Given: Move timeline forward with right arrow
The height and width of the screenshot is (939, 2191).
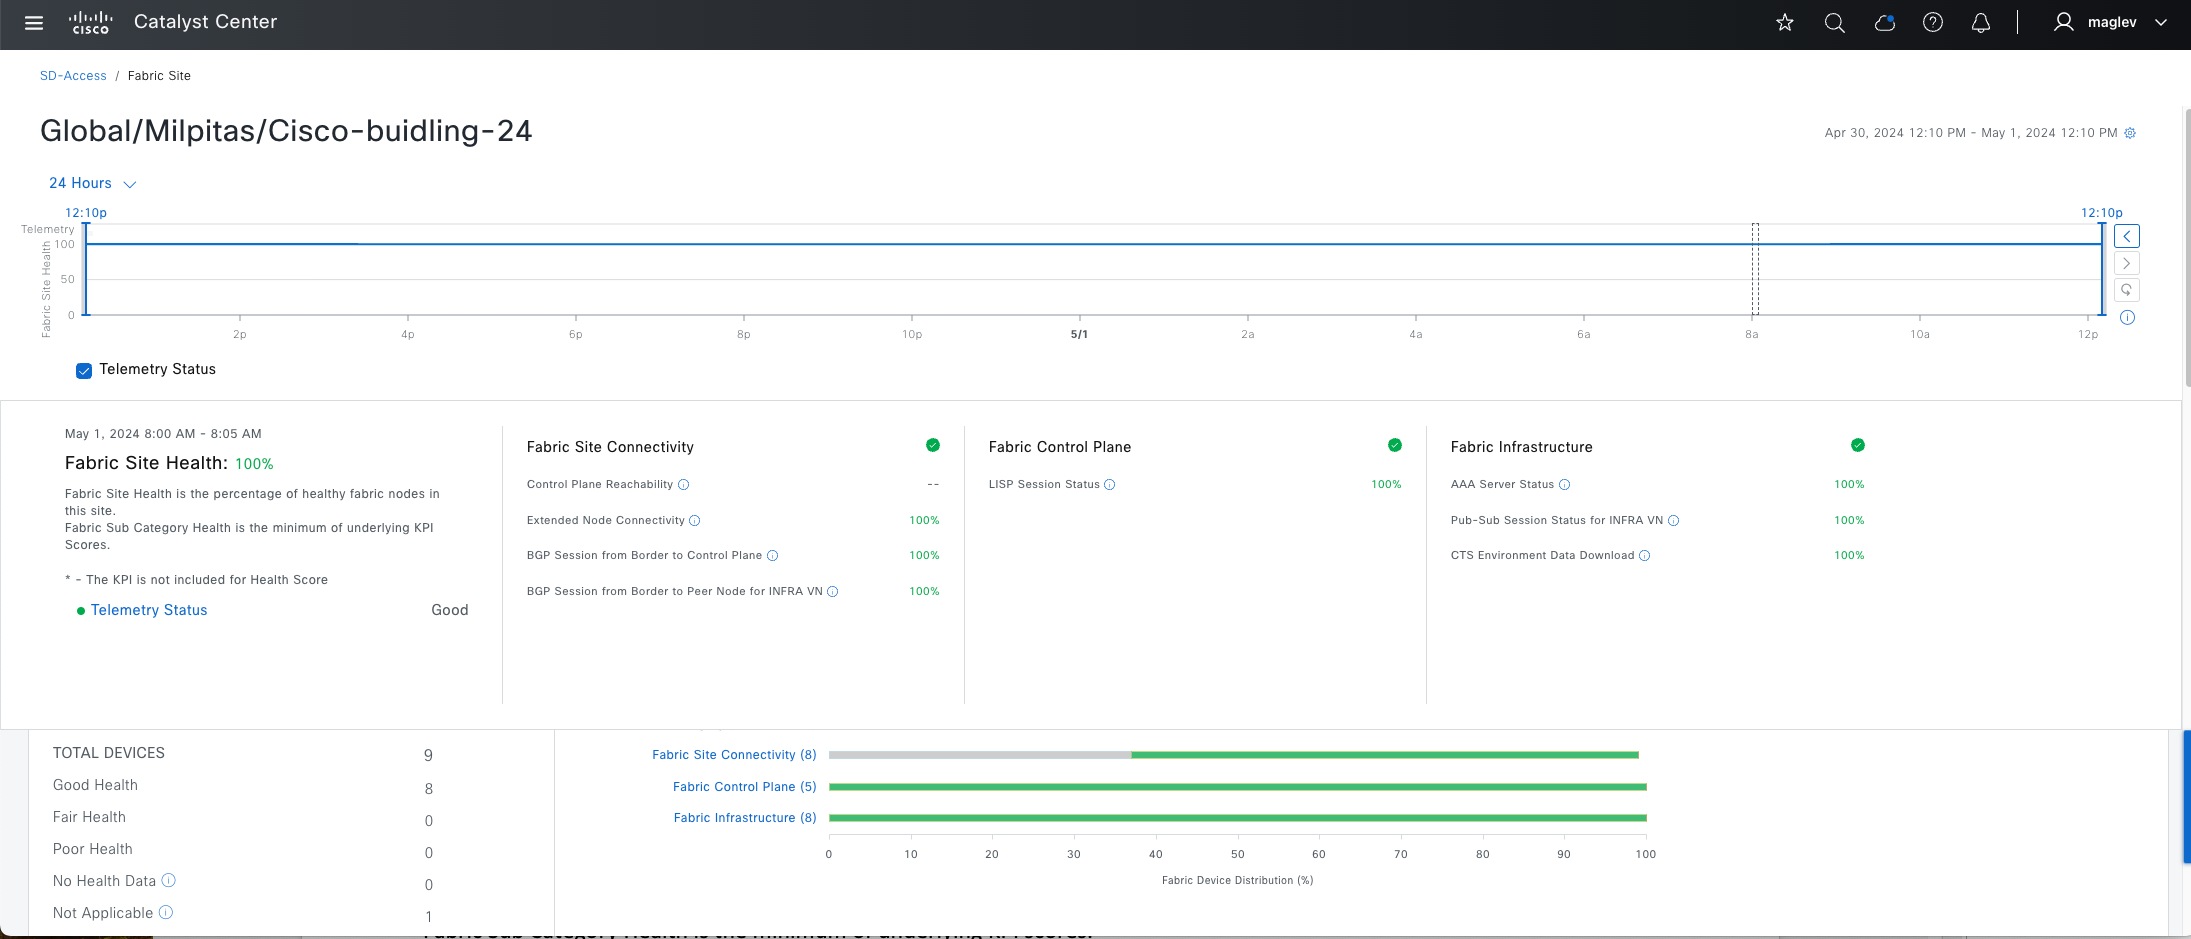Looking at the screenshot, I should pyautogui.click(x=2127, y=263).
